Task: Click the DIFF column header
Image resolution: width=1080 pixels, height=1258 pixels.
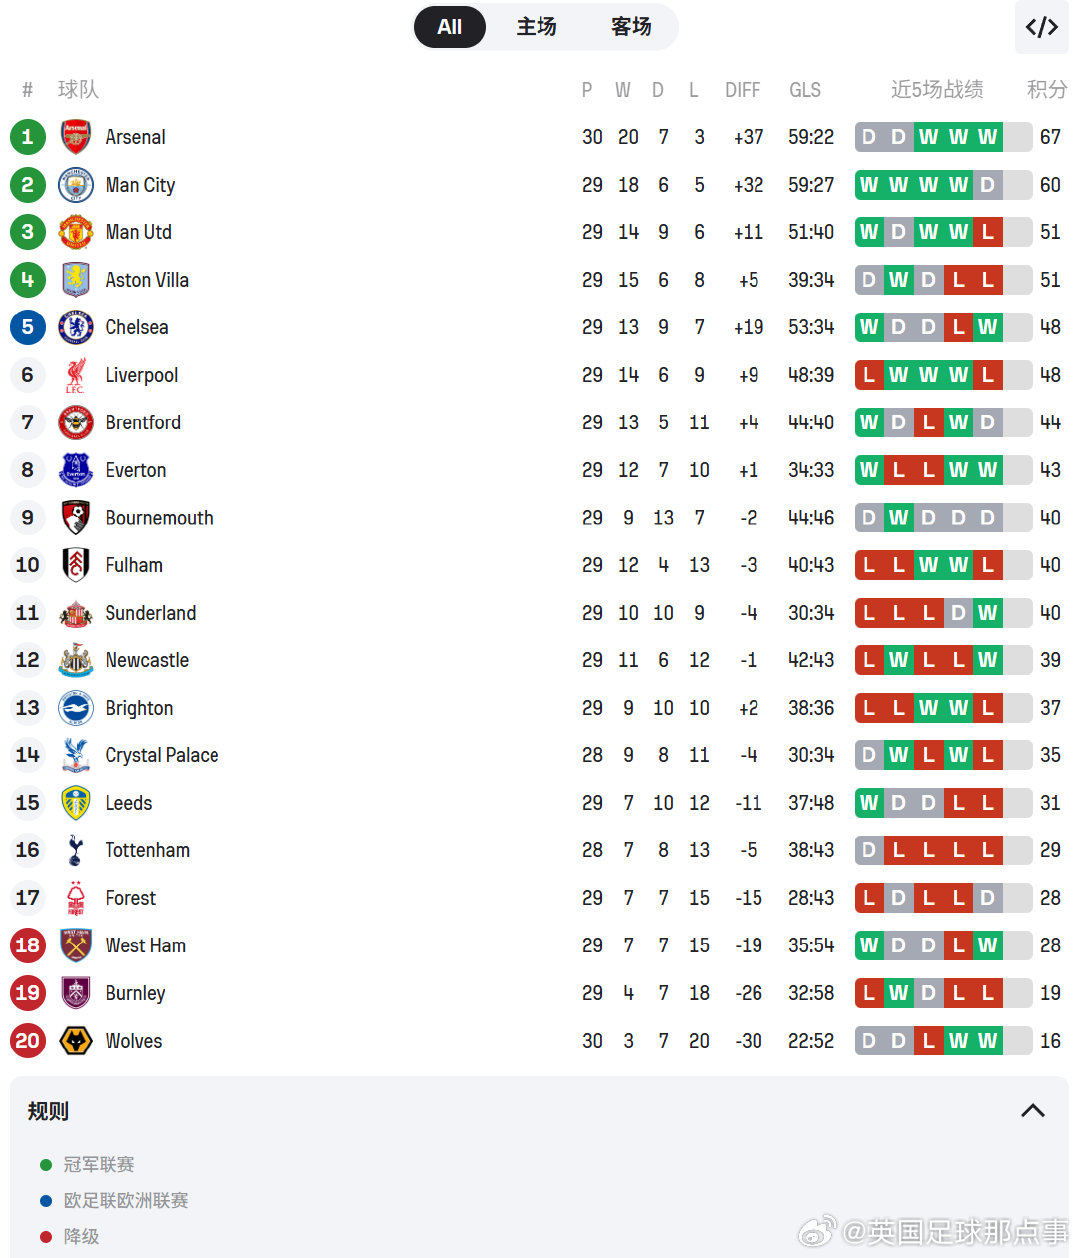Action: coord(742,90)
